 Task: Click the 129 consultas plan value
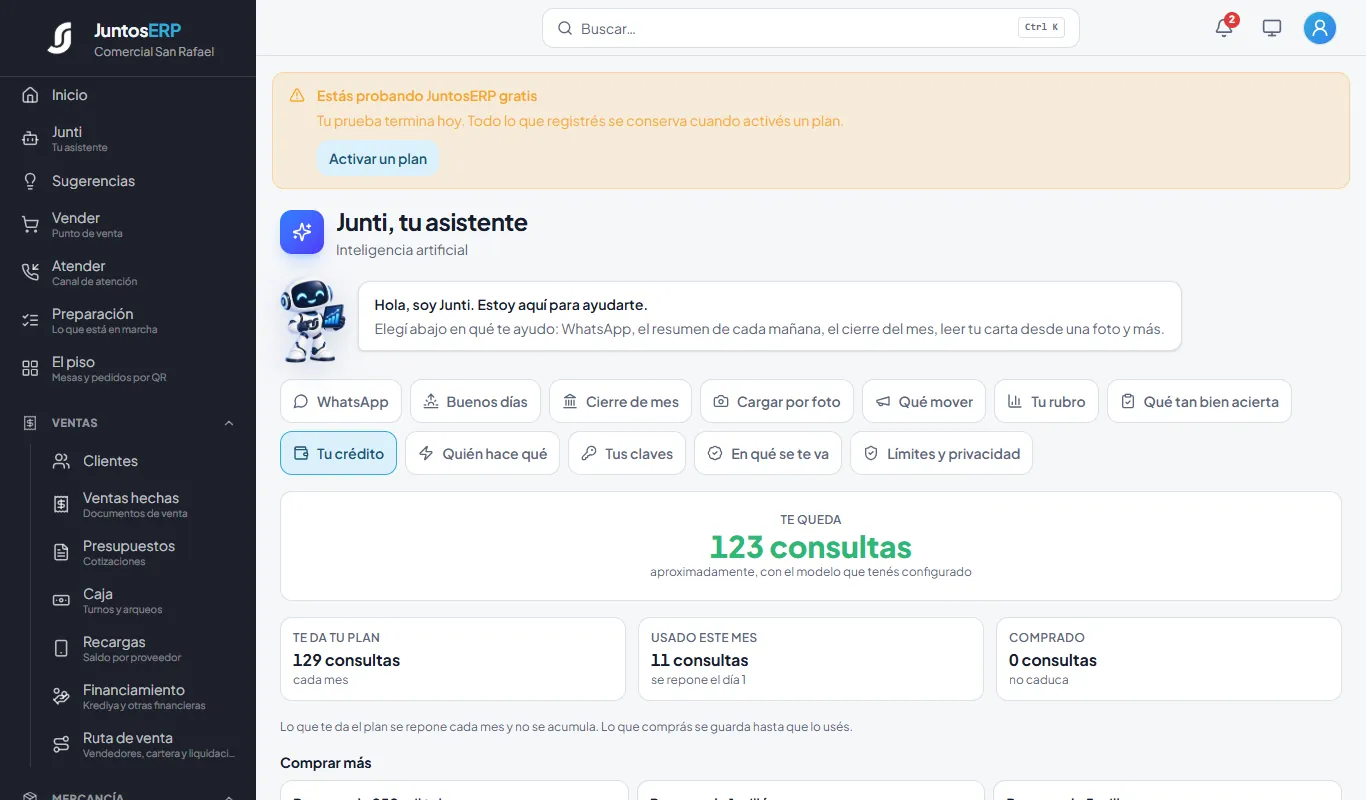[346, 660]
